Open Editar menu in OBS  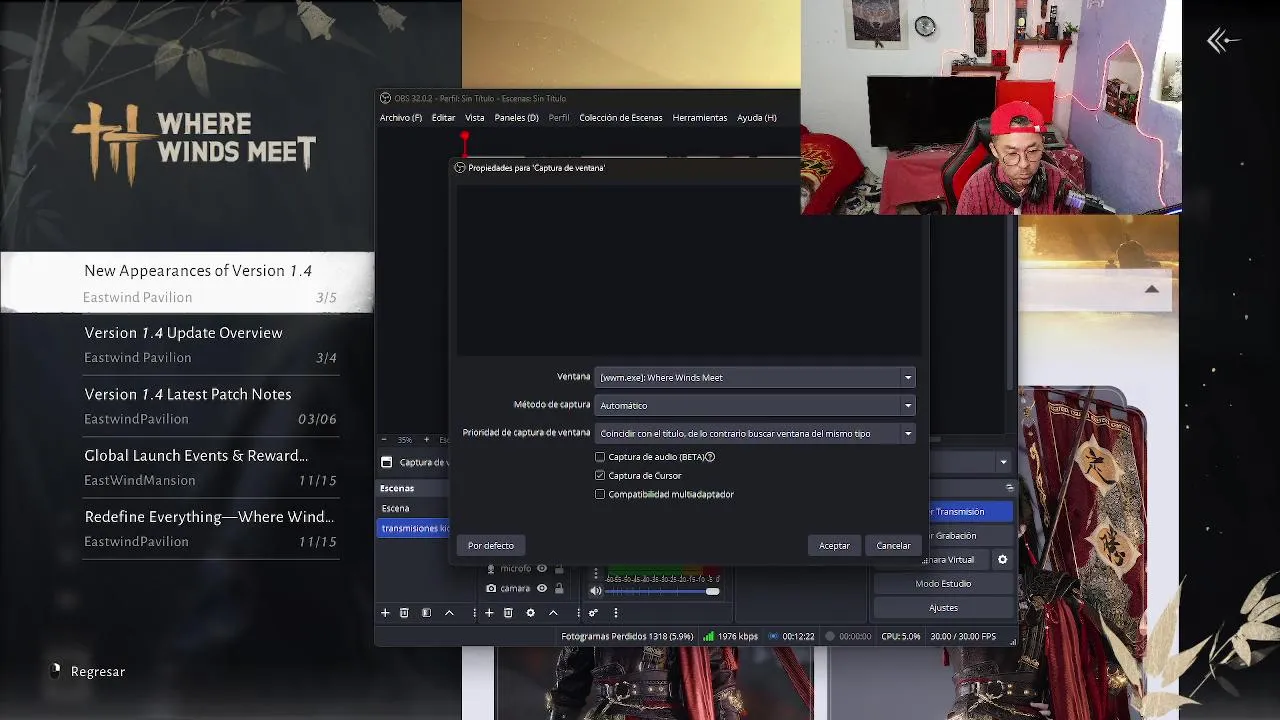(x=443, y=118)
